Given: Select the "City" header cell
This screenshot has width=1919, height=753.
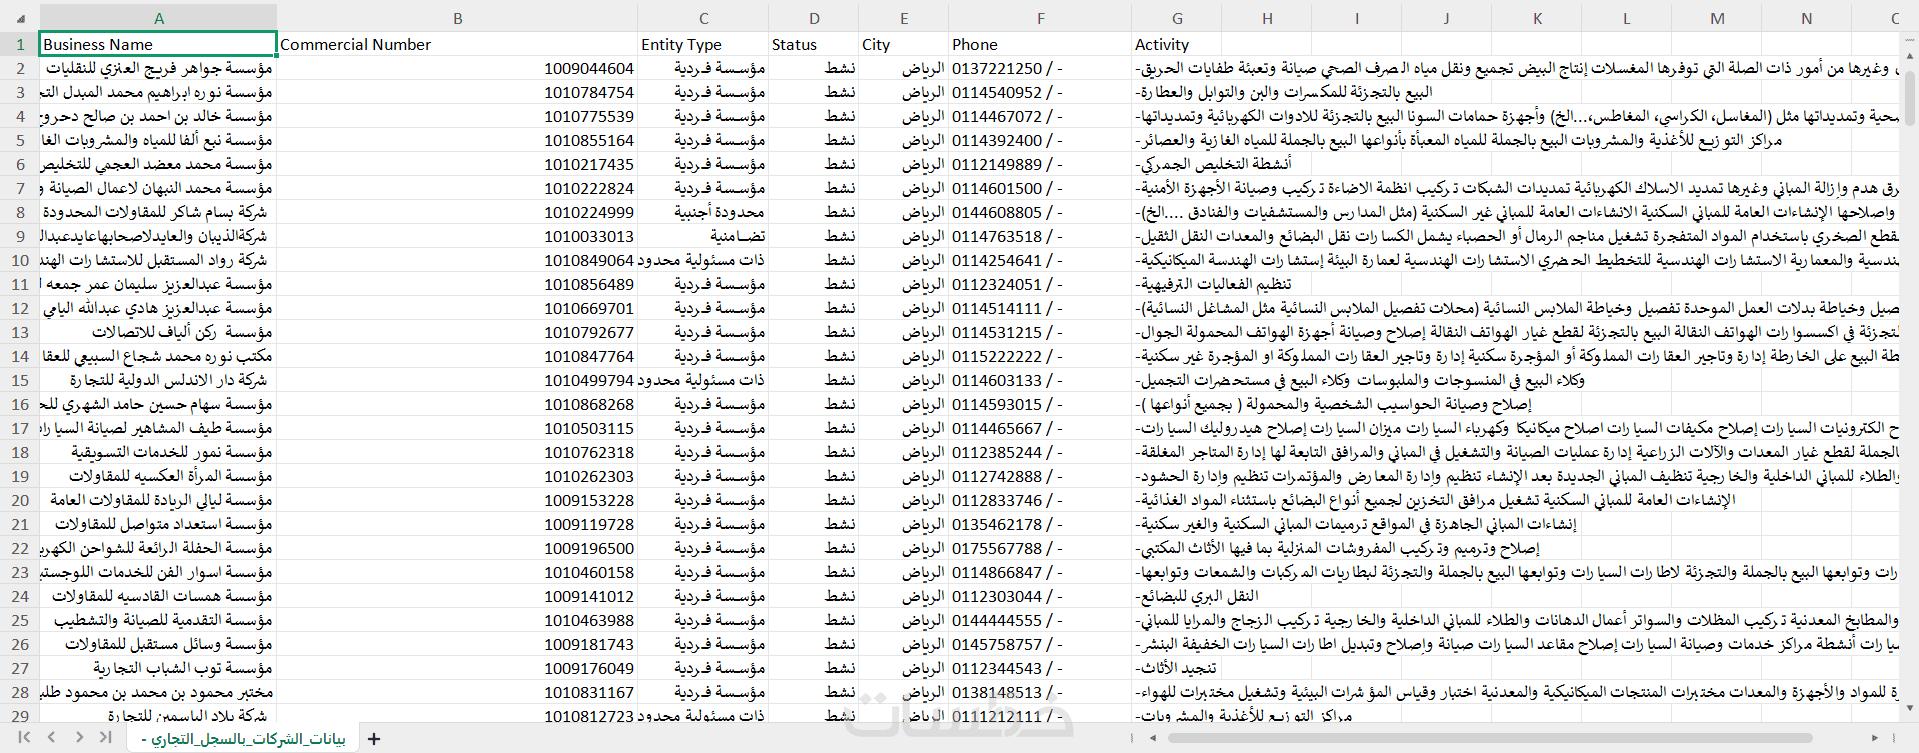Looking at the screenshot, I should [904, 44].
